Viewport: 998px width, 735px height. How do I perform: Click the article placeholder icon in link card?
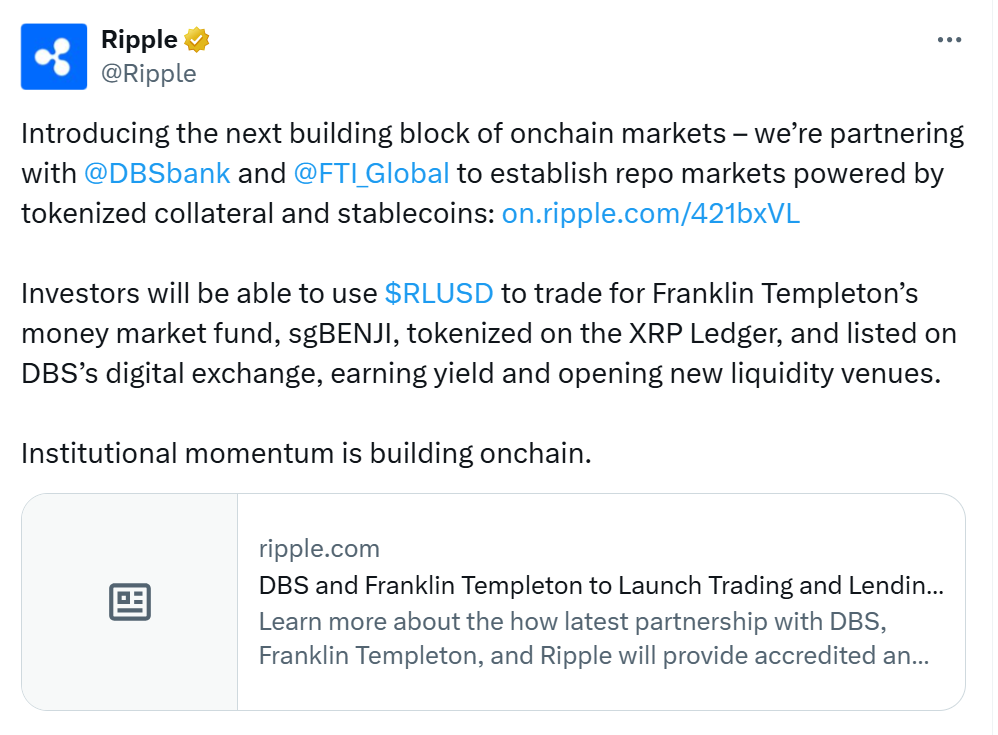[129, 601]
